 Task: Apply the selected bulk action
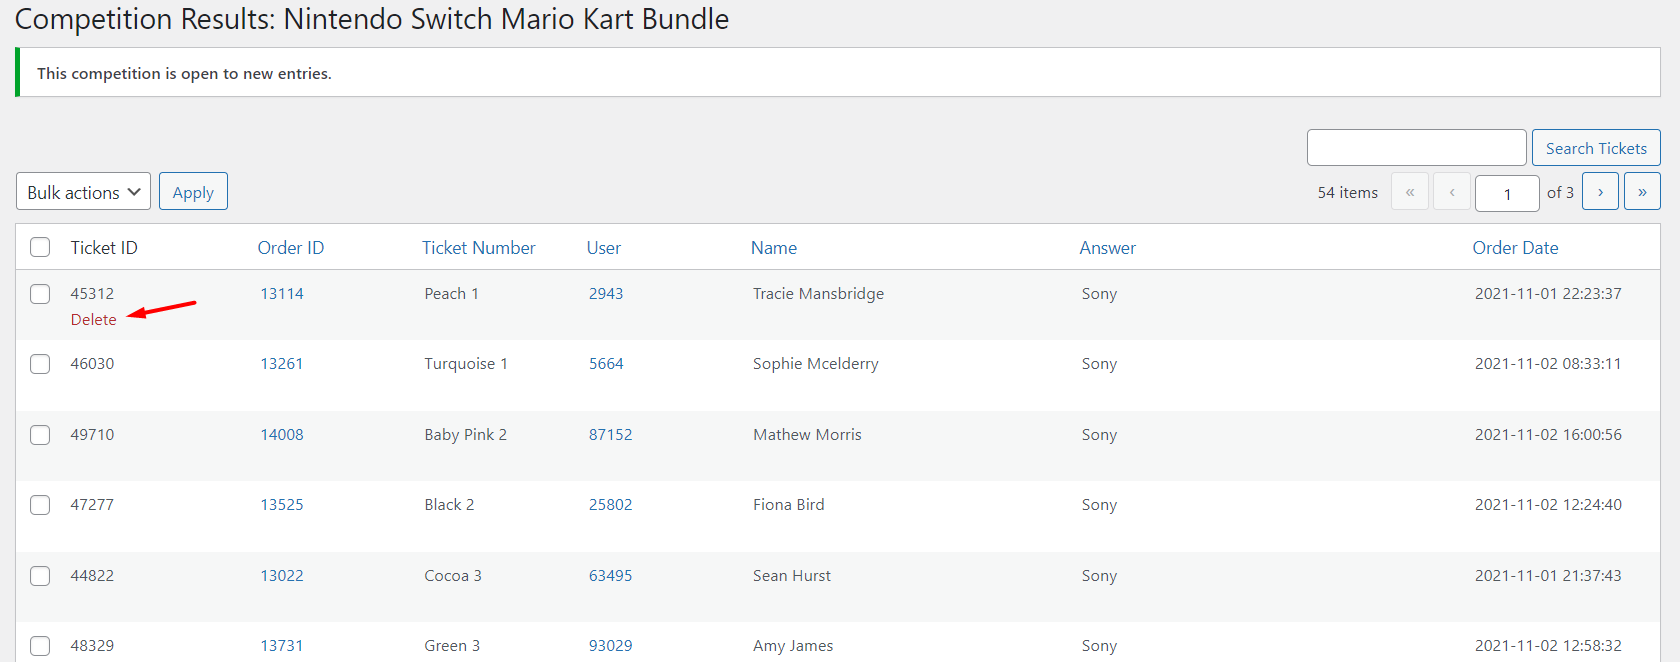click(x=193, y=192)
